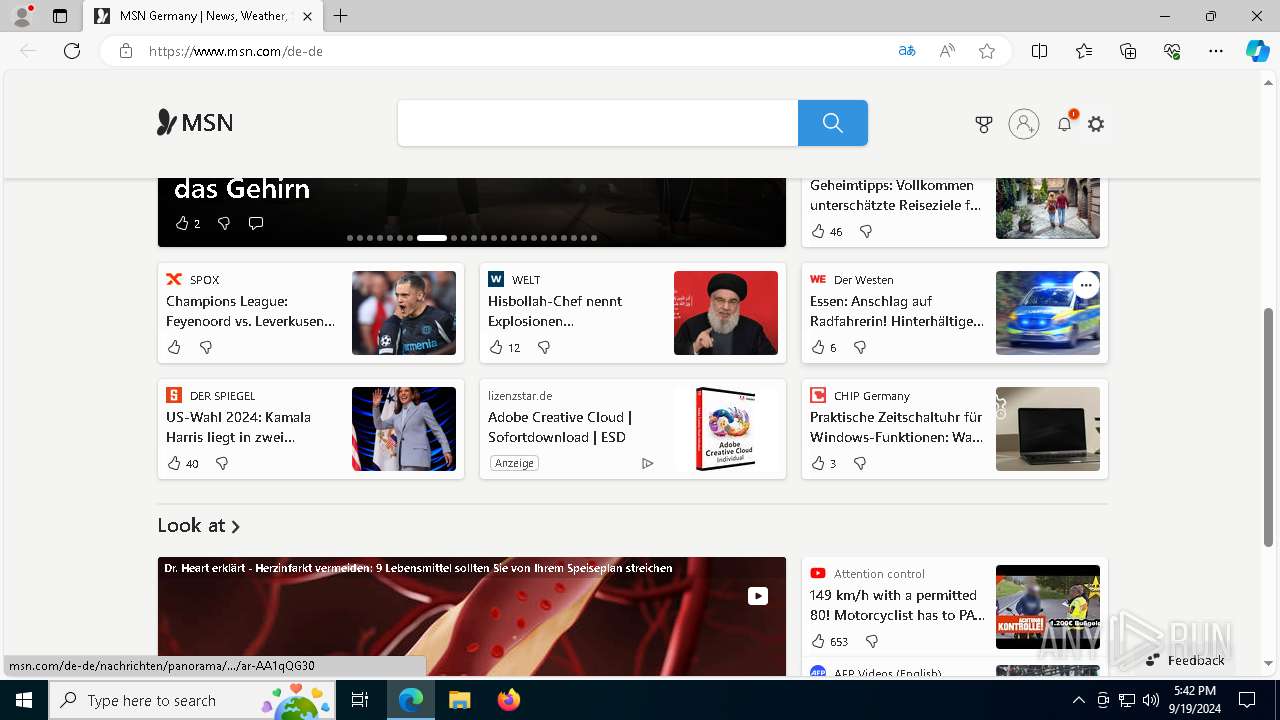
Task: Open Champions League Feyenoord vs. Leverkusen article
Action: coord(251,311)
